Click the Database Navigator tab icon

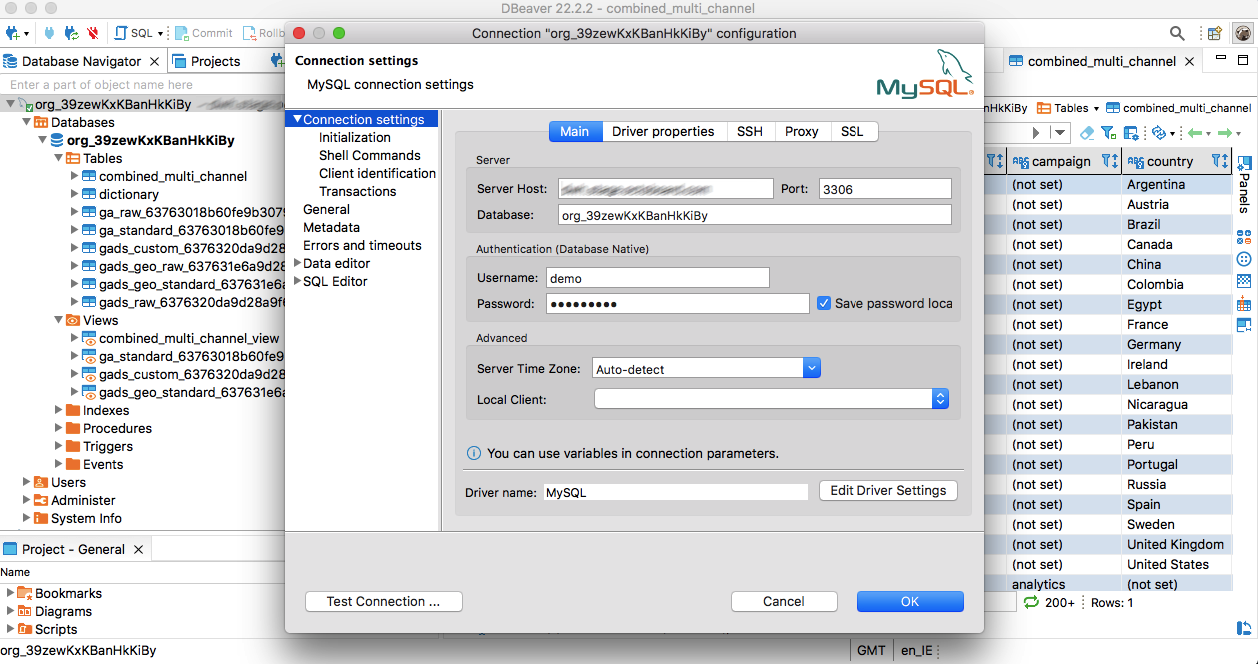coord(11,61)
